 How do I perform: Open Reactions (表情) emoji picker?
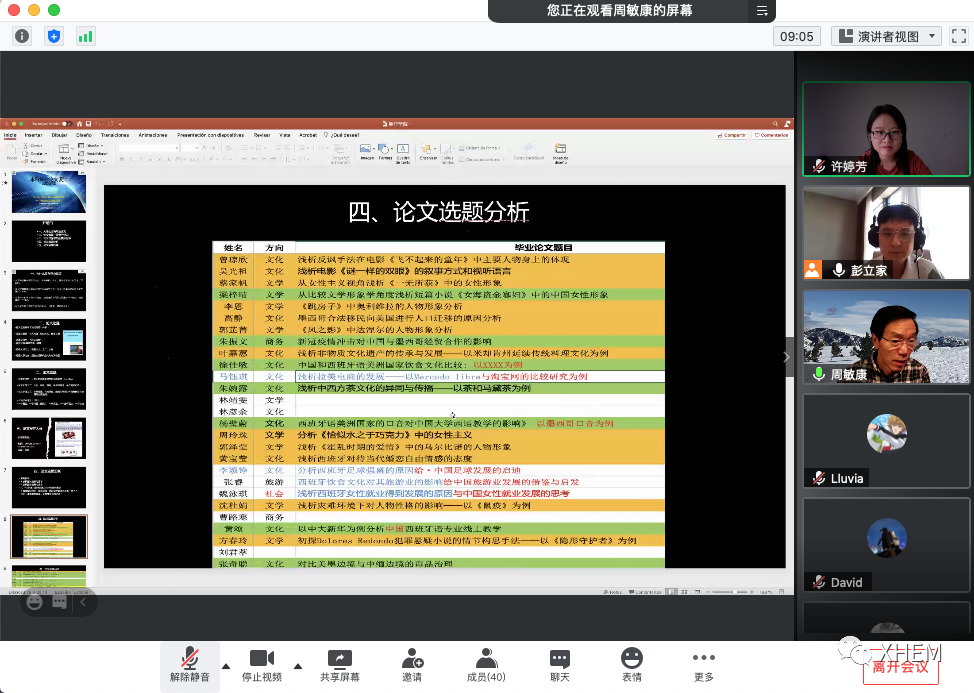click(631, 665)
